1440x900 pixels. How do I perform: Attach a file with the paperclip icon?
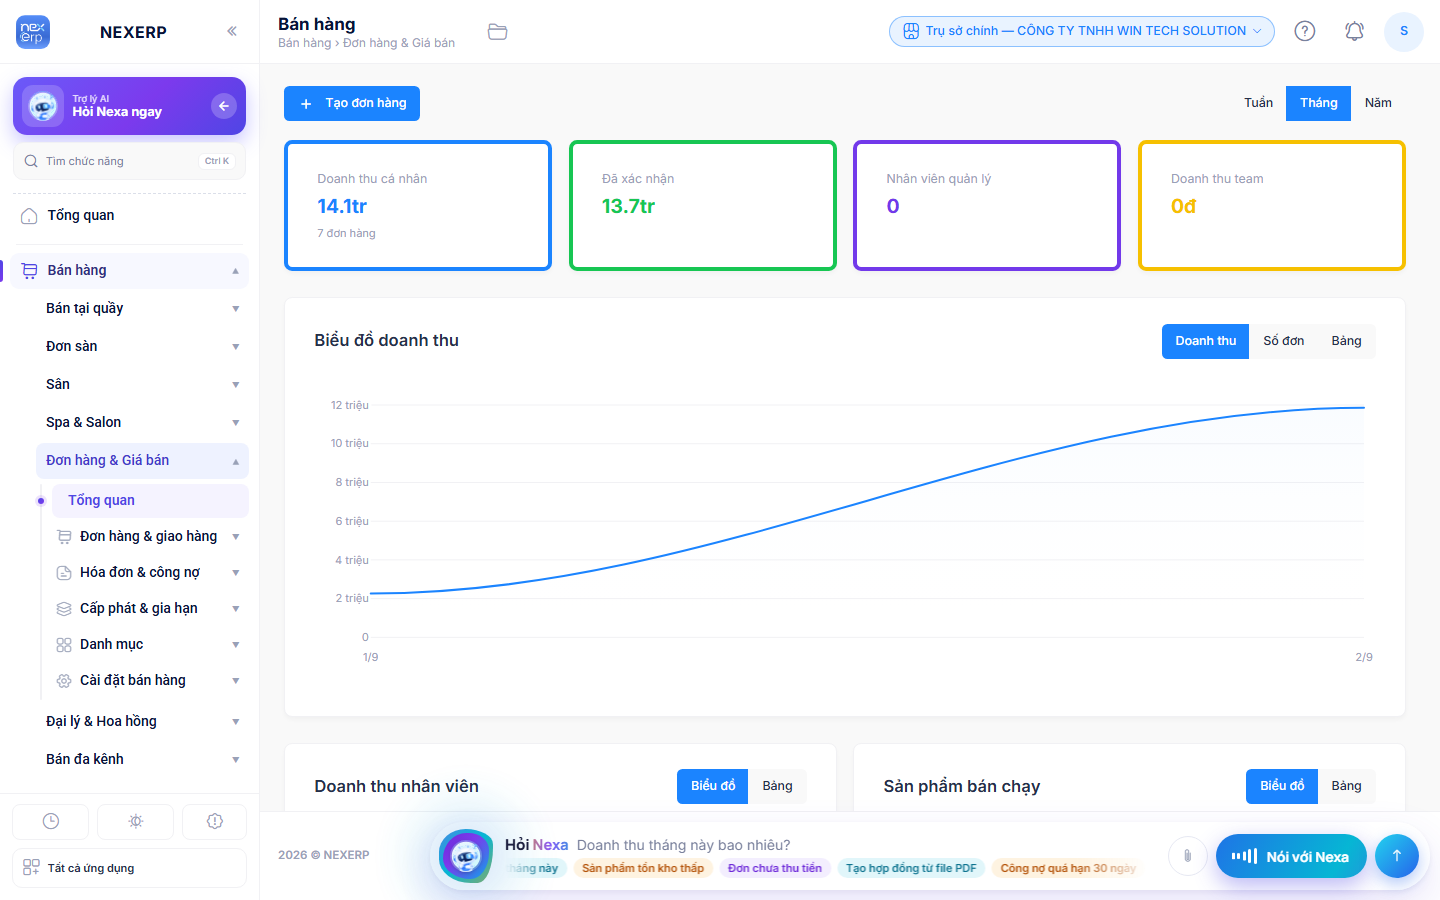pyautogui.click(x=1188, y=856)
